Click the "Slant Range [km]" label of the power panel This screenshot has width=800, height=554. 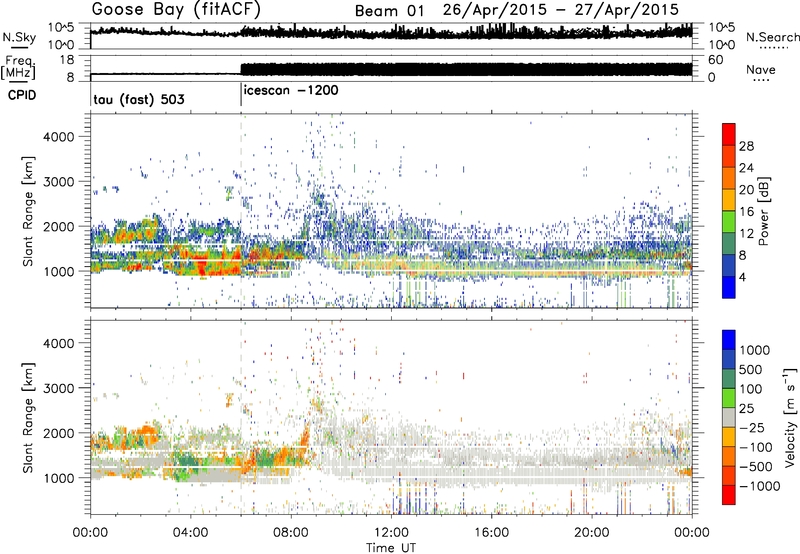tap(28, 211)
